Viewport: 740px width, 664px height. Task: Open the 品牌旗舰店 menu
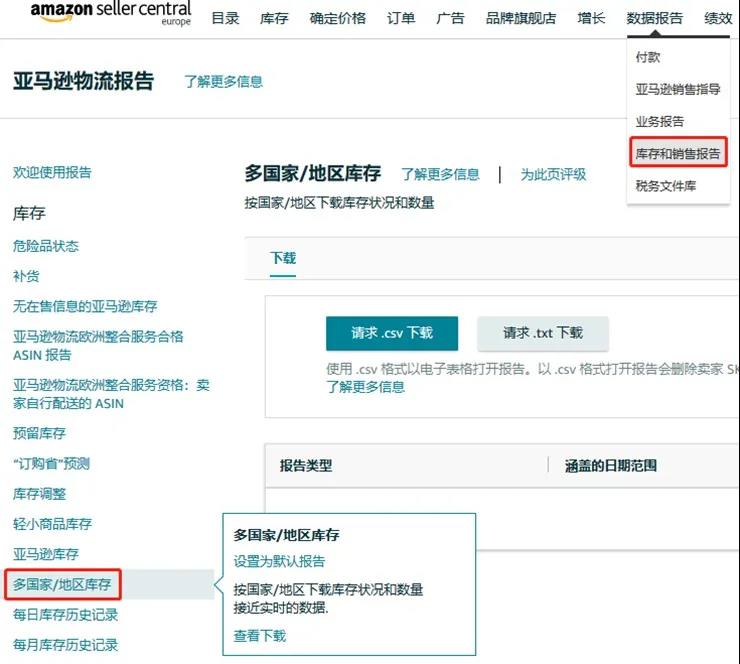click(x=521, y=18)
